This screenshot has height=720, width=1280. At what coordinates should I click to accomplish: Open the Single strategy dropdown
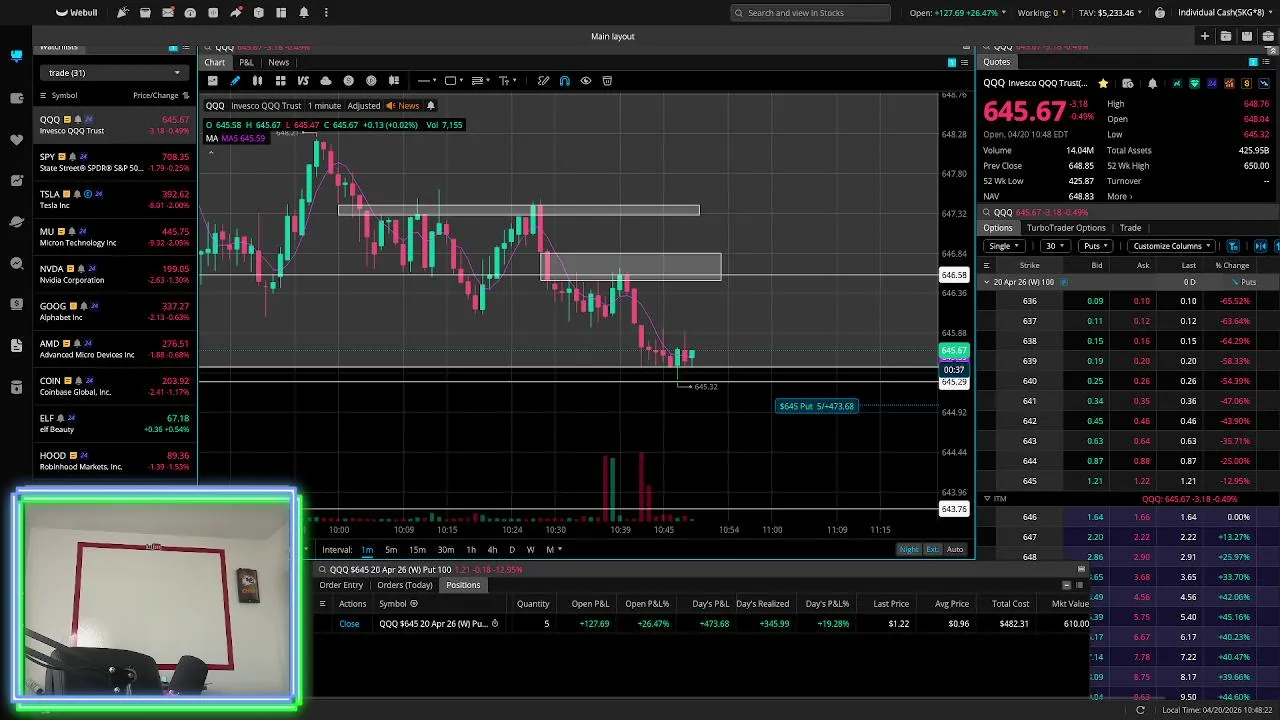1003,246
